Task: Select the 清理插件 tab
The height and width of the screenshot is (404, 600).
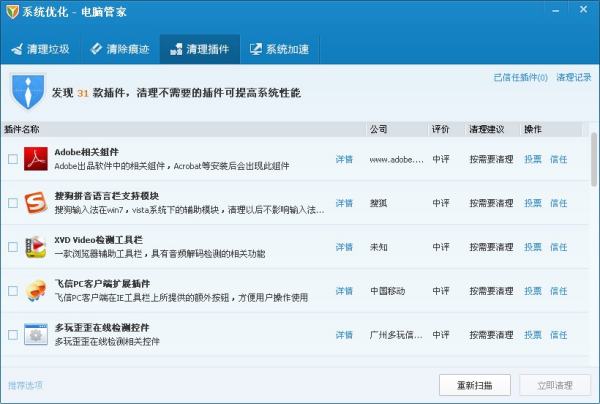Action: coord(200,49)
